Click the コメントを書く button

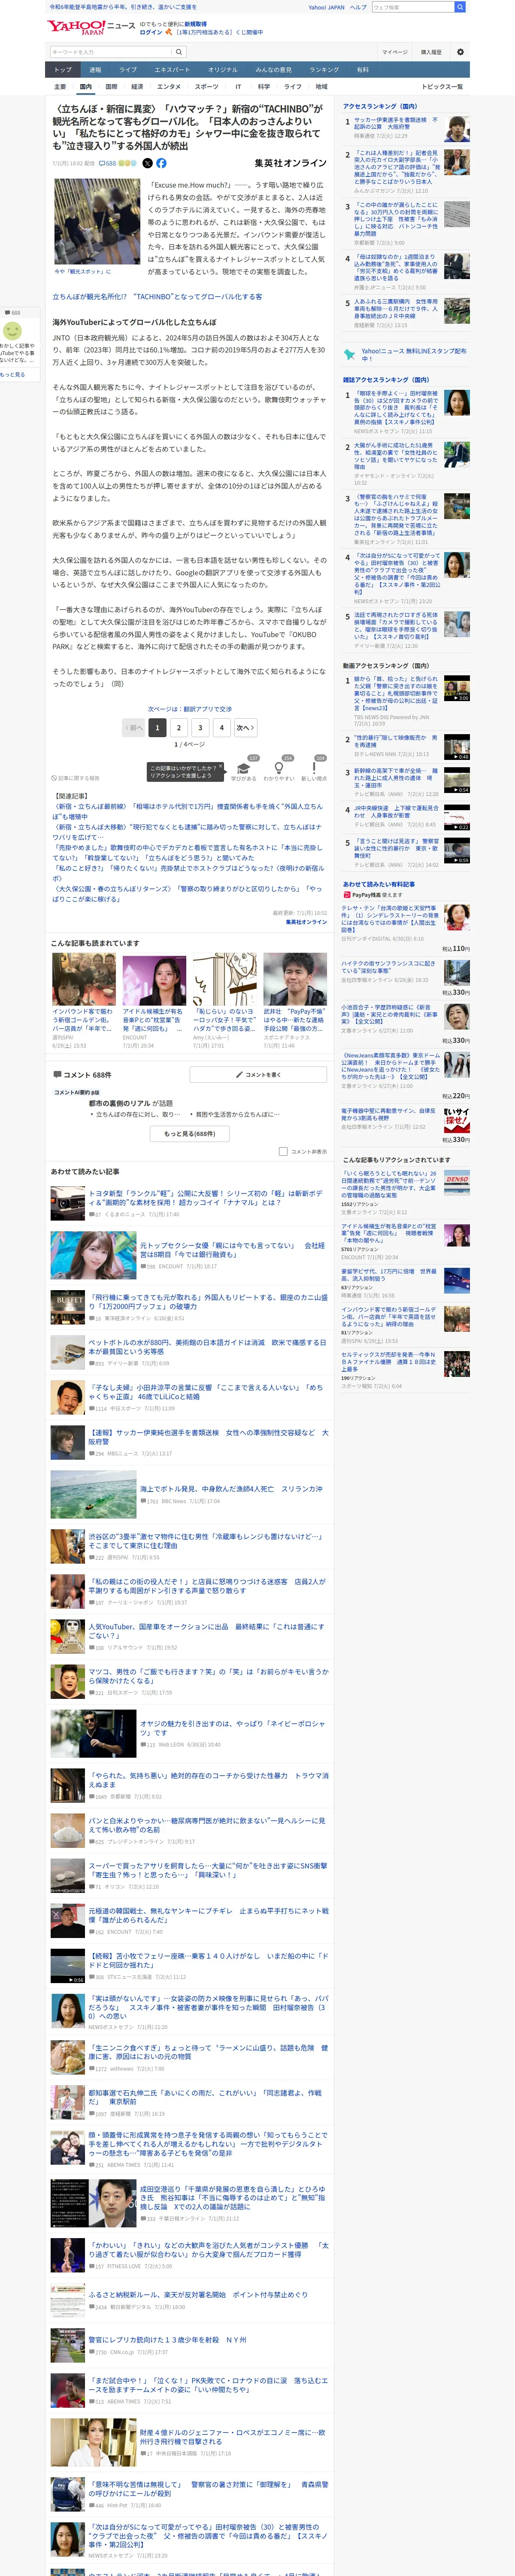258,1074
